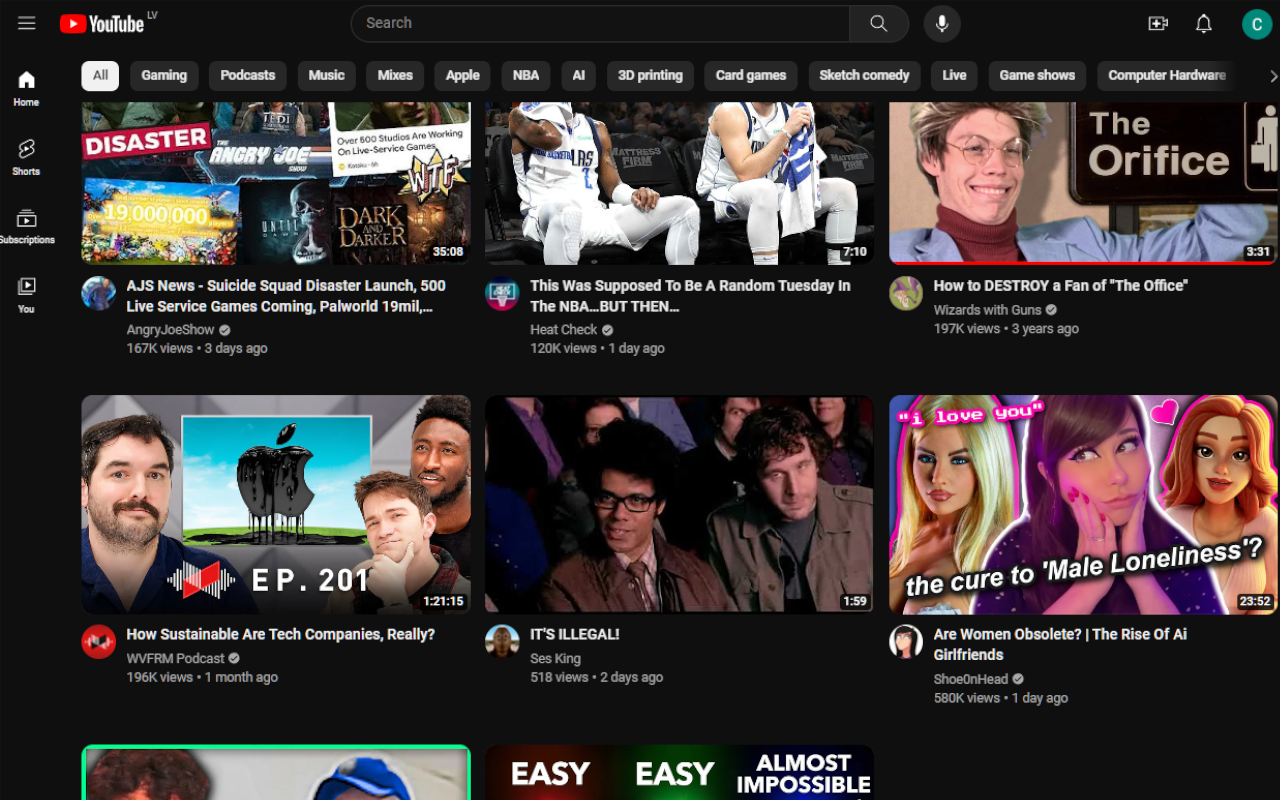This screenshot has width=1280, height=800.
Task: Open the IT'S ILLEGAL! video title
Action: tap(575, 634)
